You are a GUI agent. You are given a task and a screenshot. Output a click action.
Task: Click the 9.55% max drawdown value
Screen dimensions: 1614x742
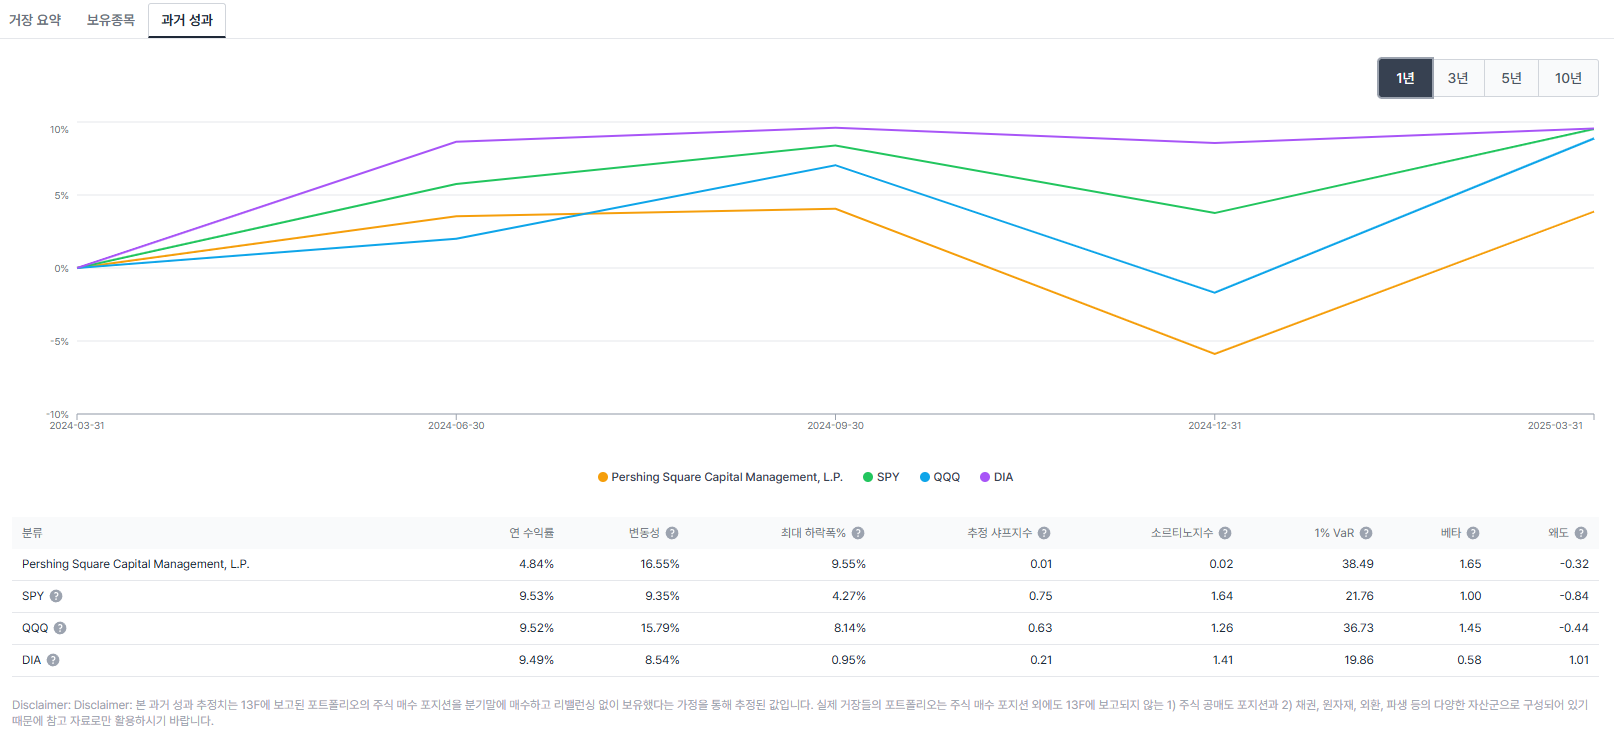point(848,564)
